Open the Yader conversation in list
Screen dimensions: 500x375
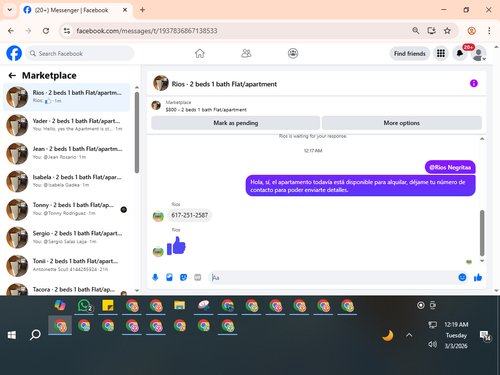tap(67, 125)
